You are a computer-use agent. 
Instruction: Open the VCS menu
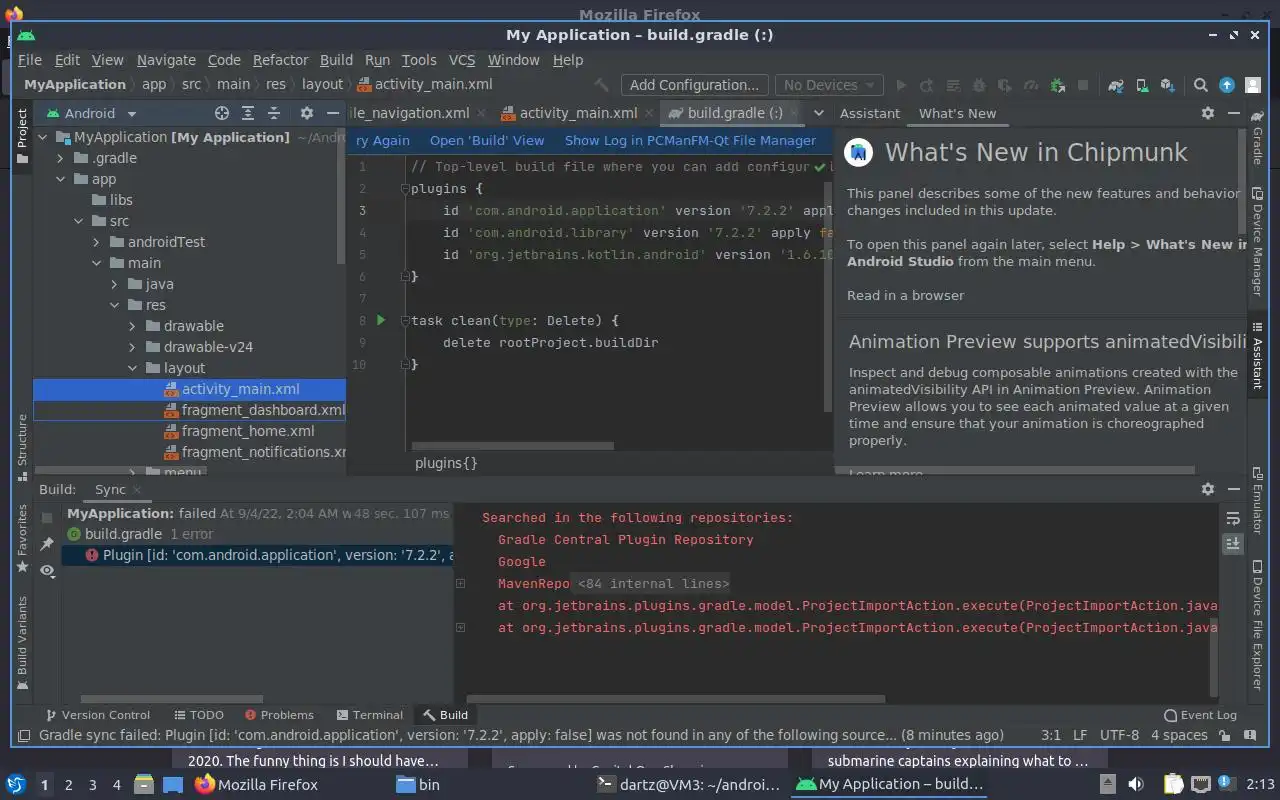click(461, 60)
